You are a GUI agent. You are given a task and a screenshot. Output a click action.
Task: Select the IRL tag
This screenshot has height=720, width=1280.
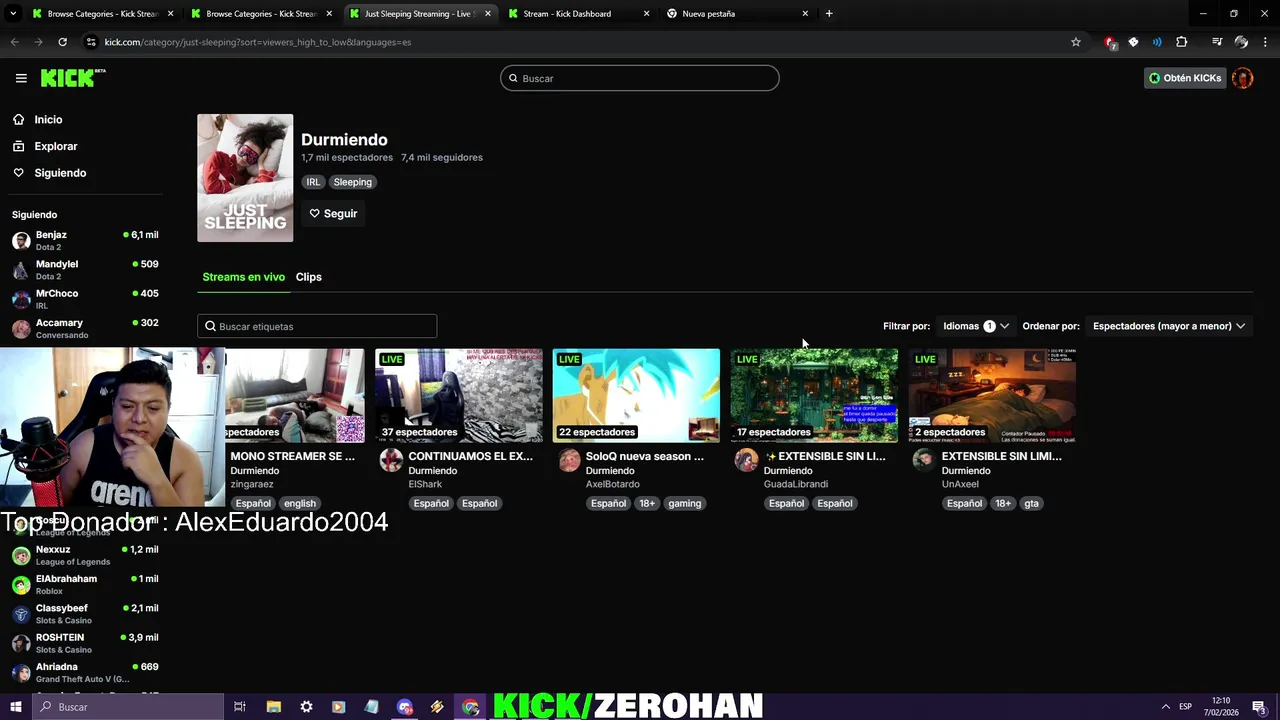[313, 182]
